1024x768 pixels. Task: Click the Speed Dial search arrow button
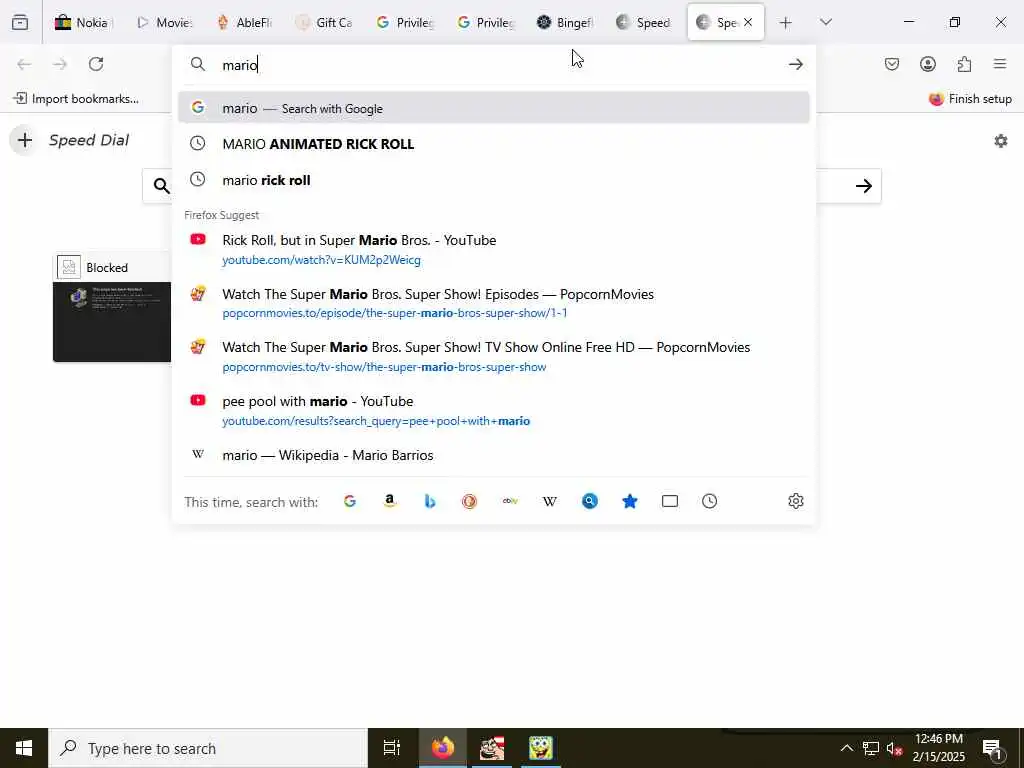point(863,186)
